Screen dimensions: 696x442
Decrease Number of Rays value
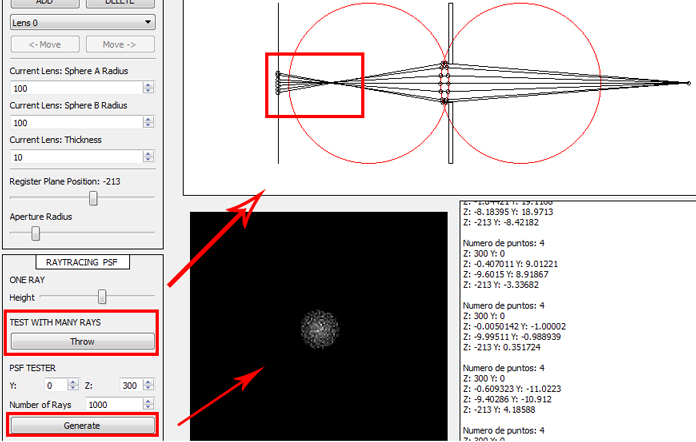coord(149,407)
